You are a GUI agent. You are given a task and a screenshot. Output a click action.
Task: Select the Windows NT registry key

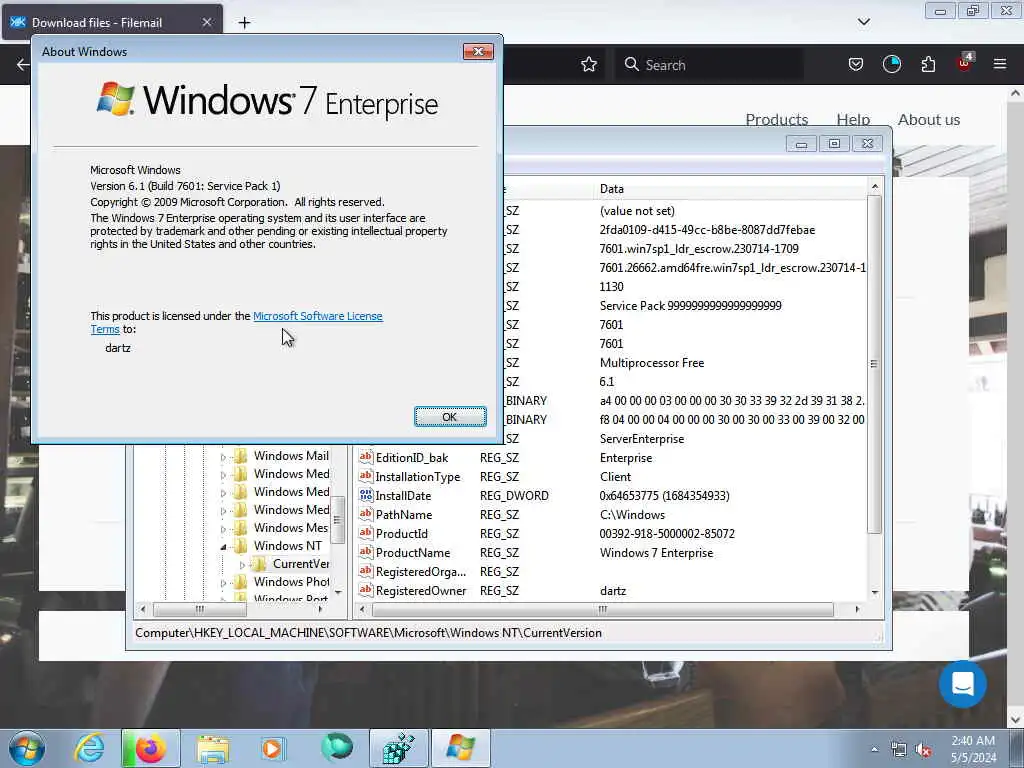(287, 545)
